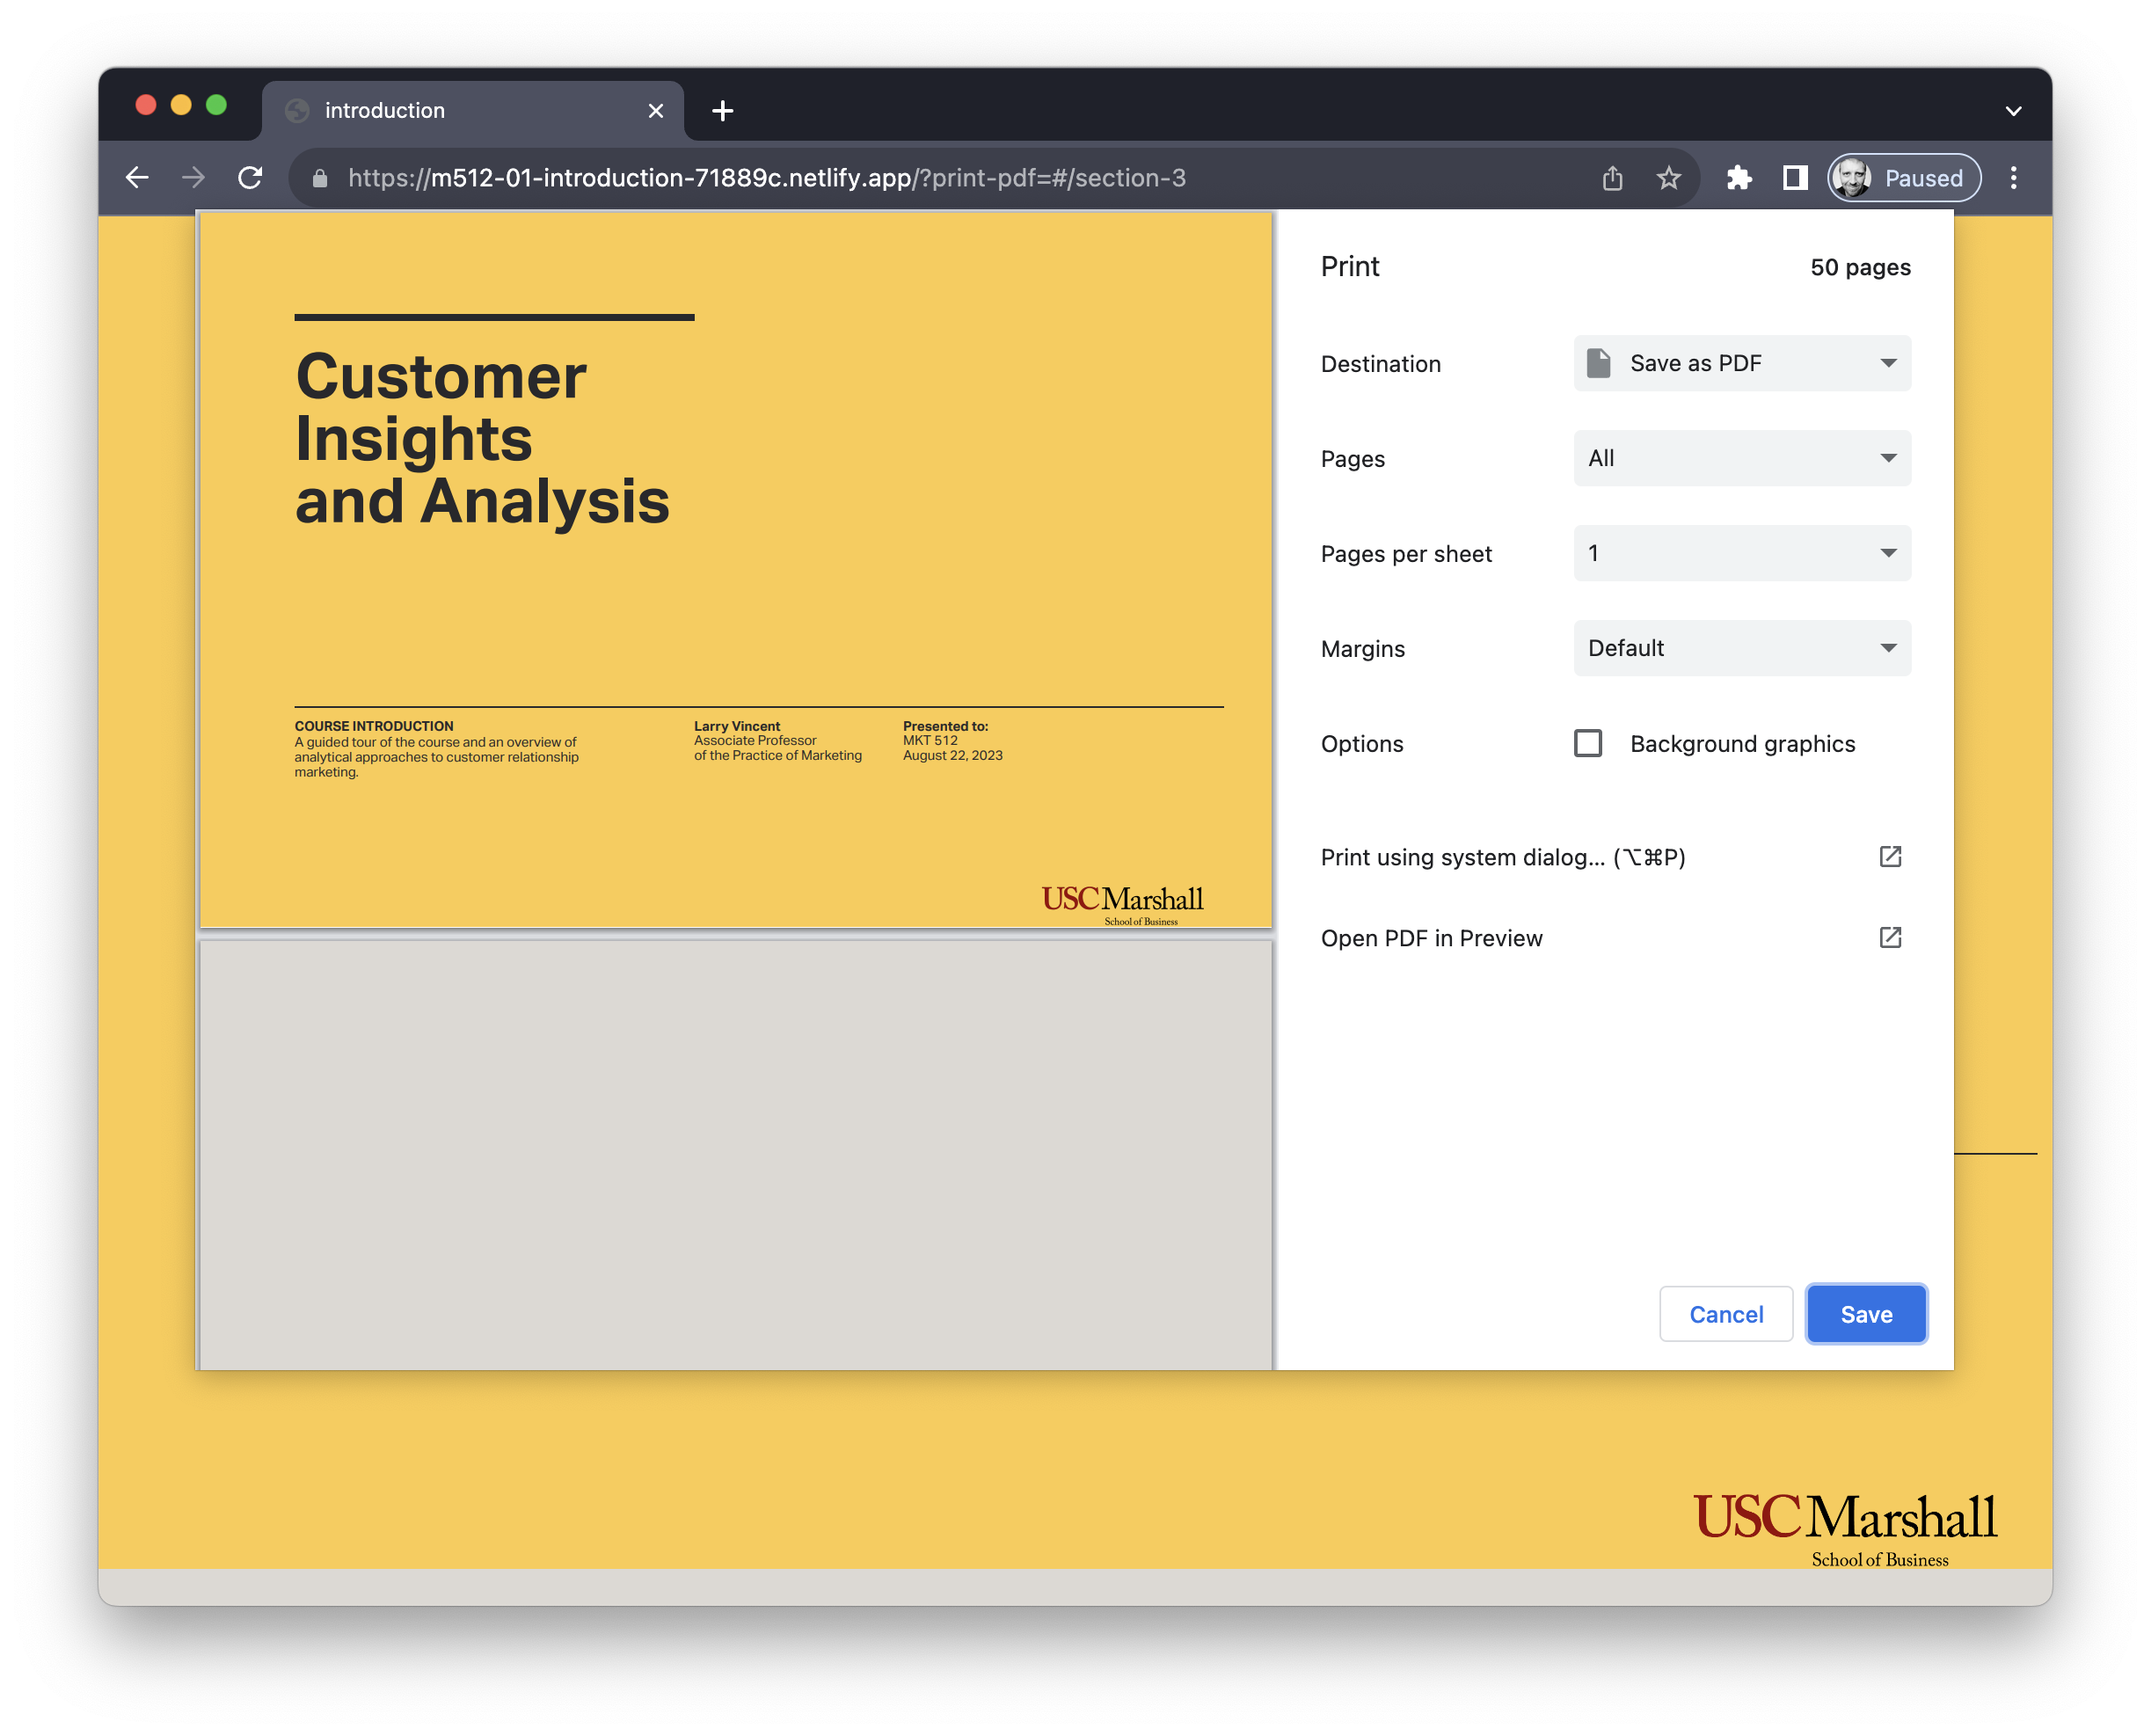Image resolution: width=2151 pixels, height=1736 pixels.
Task: Click the share page icon
Action: [x=1612, y=178]
